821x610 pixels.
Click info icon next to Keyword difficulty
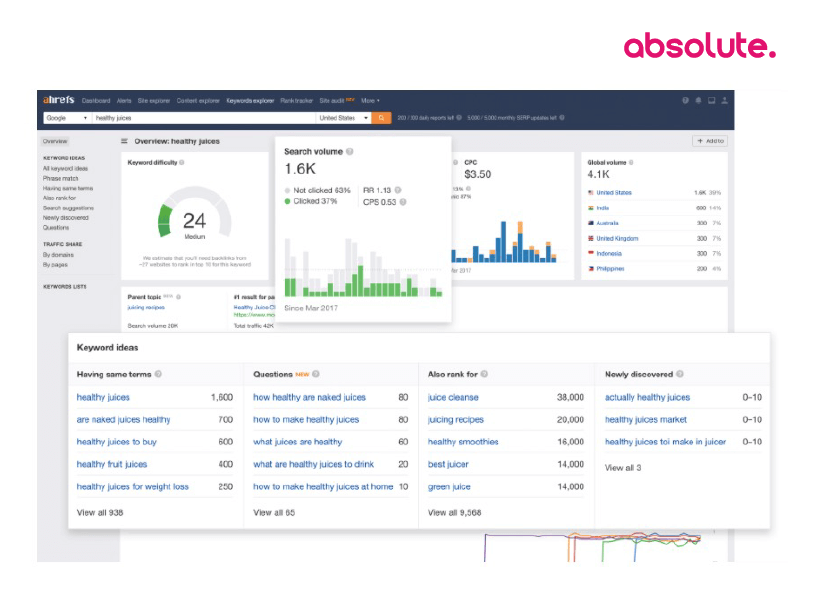(182, 162)
